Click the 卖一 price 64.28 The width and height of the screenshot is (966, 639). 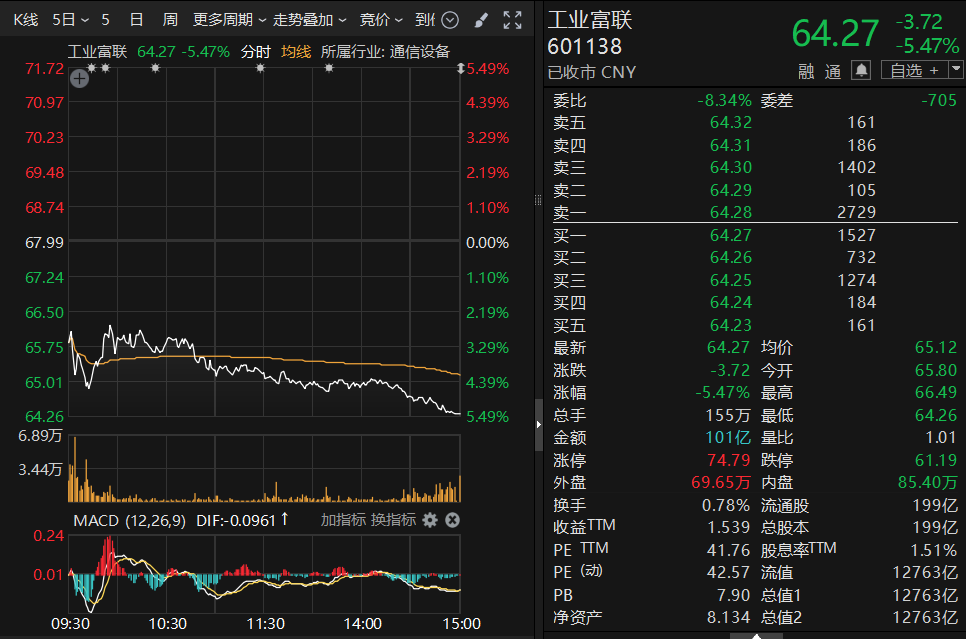[x=731, y=213]
